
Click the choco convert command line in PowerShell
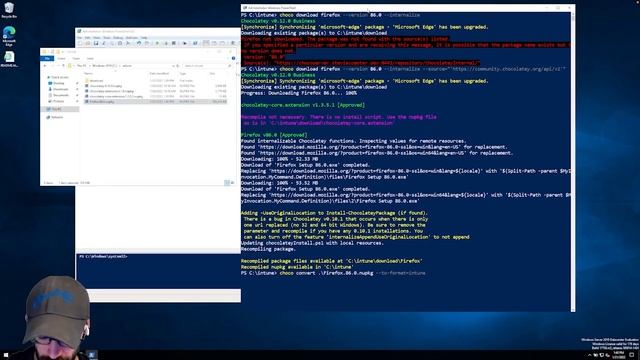tap(333, 273)
